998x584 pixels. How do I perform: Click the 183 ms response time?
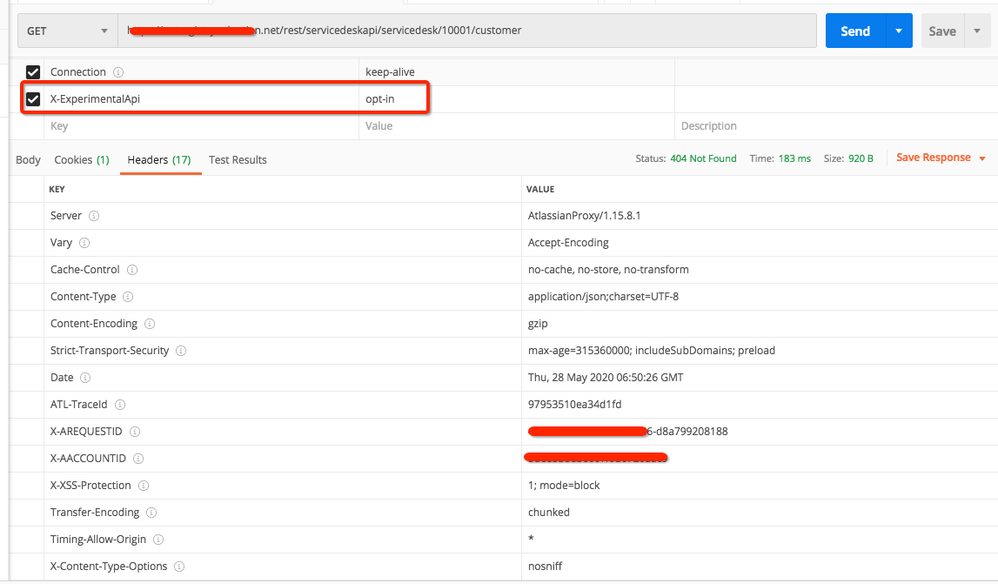(794, 158)
